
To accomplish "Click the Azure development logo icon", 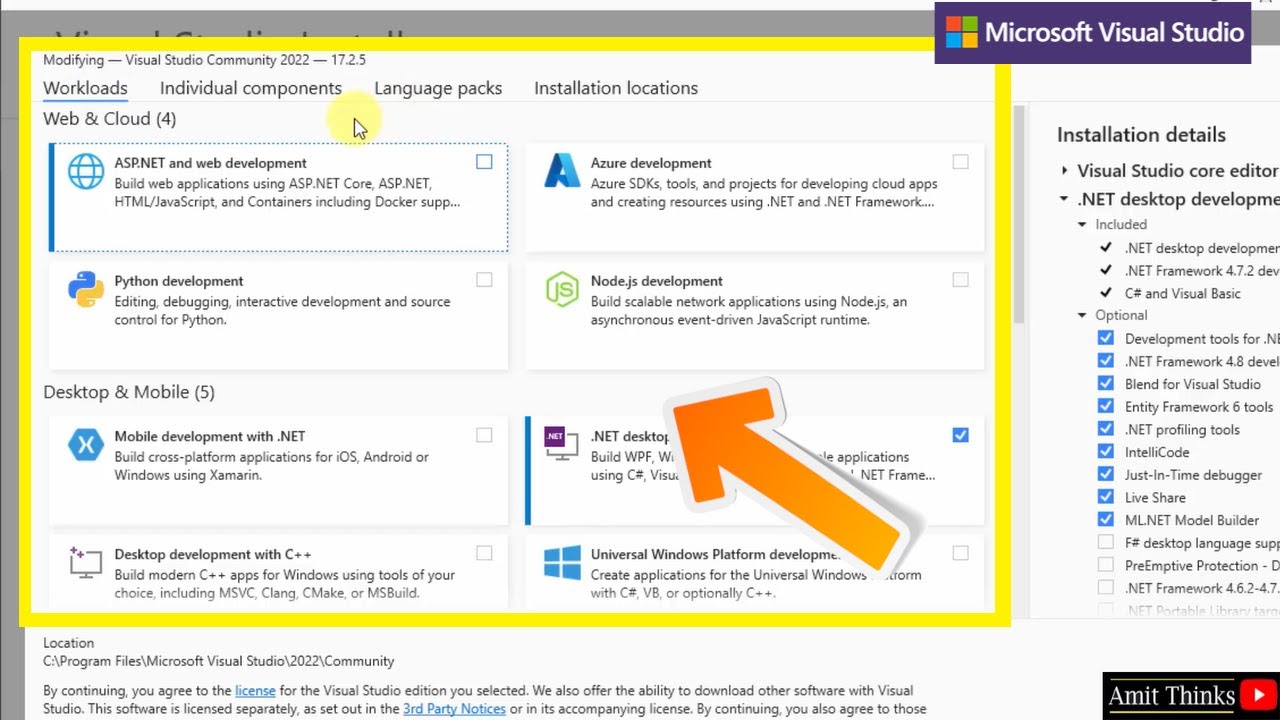I will pos(562,171).
